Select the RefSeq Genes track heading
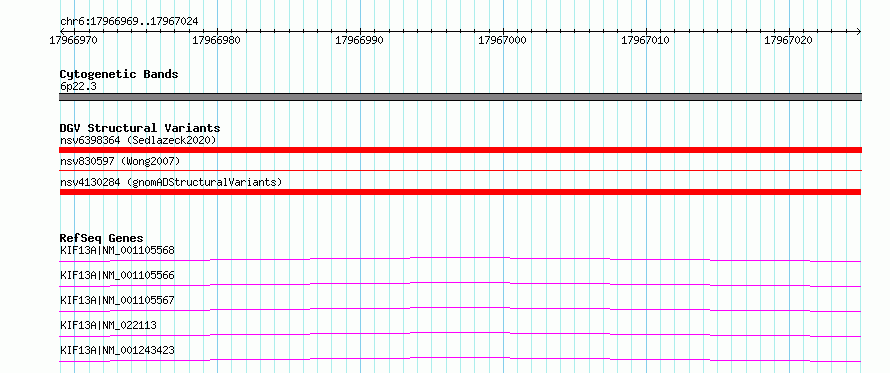This screenshot has height=373, width=890. point(102,238)
